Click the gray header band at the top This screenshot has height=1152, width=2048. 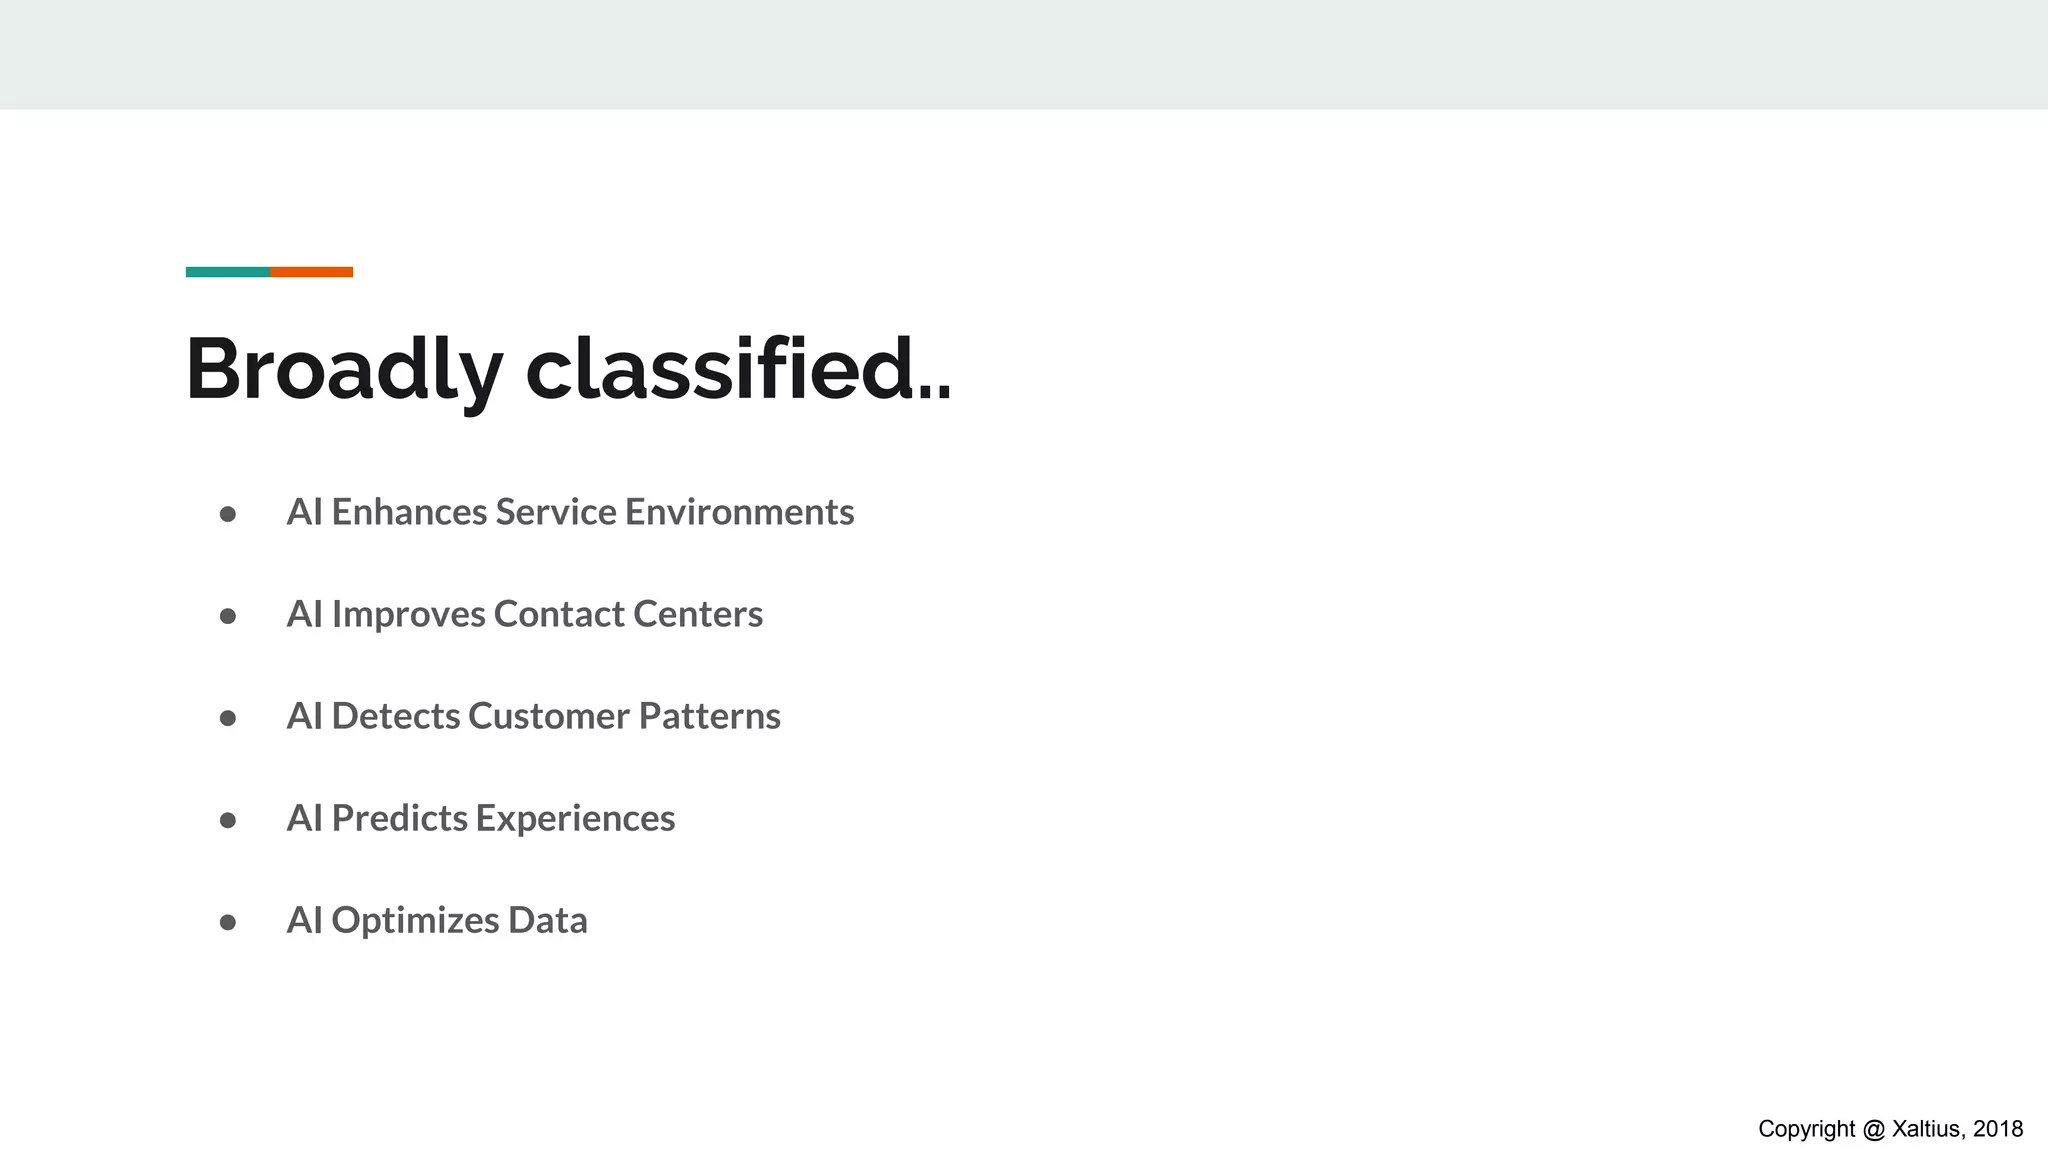(1024, 54)
